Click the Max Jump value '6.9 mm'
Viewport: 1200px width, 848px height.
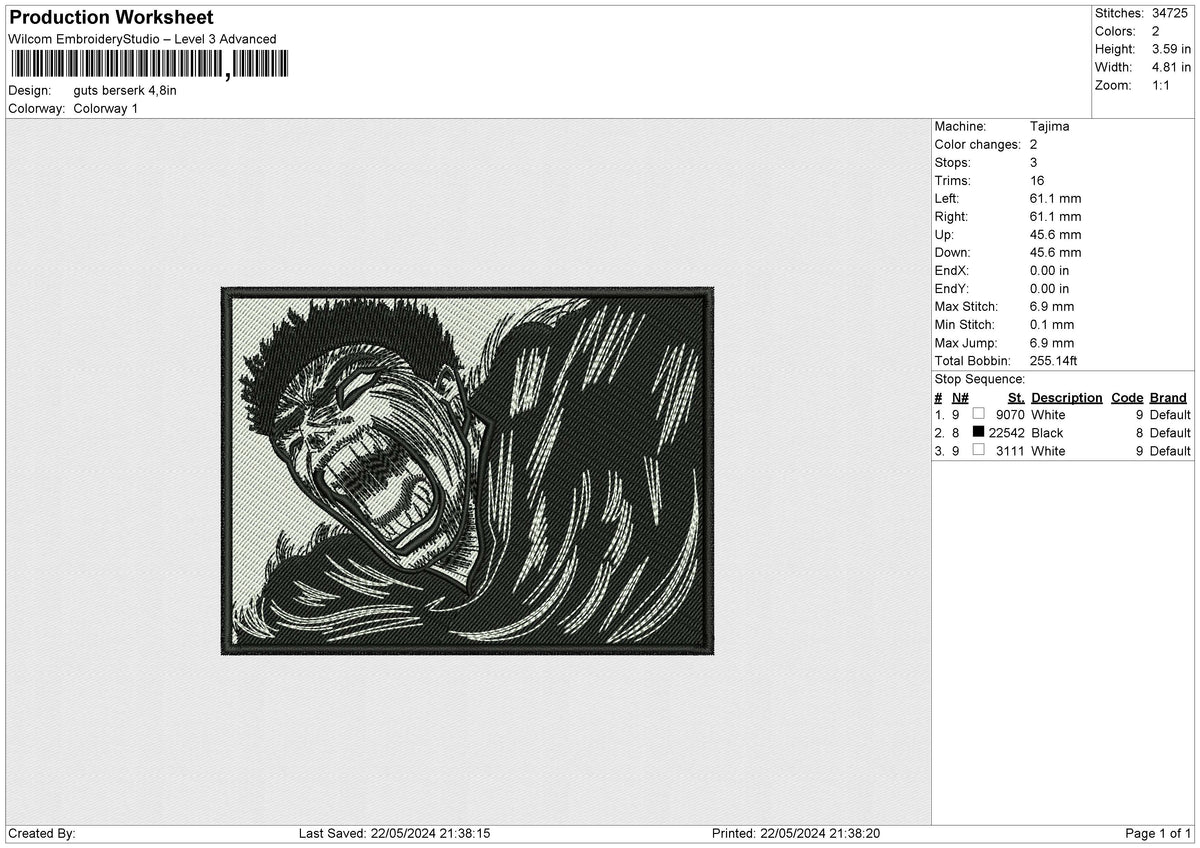1052,342
